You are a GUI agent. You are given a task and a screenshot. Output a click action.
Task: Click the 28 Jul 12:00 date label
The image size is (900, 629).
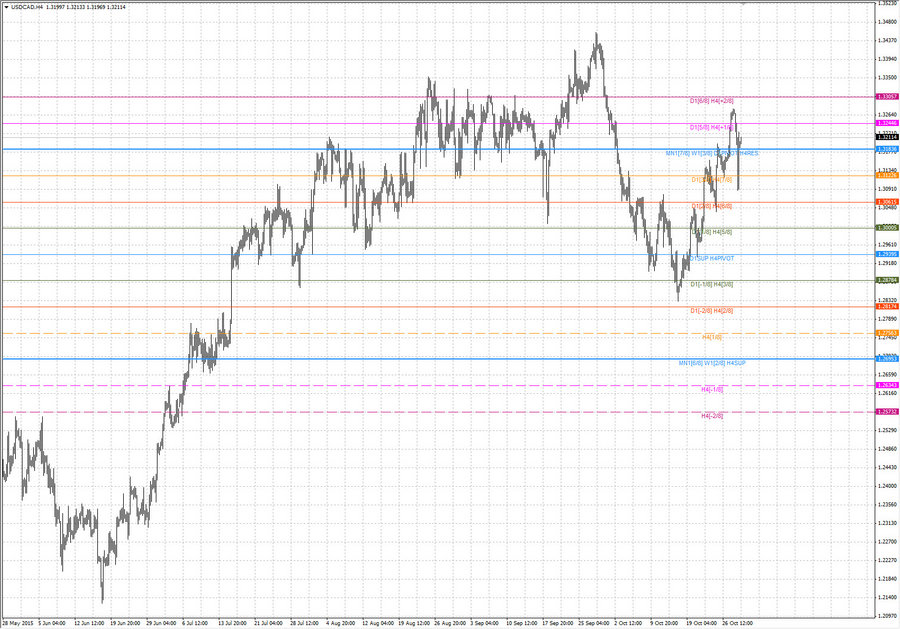tap(304, 623)
